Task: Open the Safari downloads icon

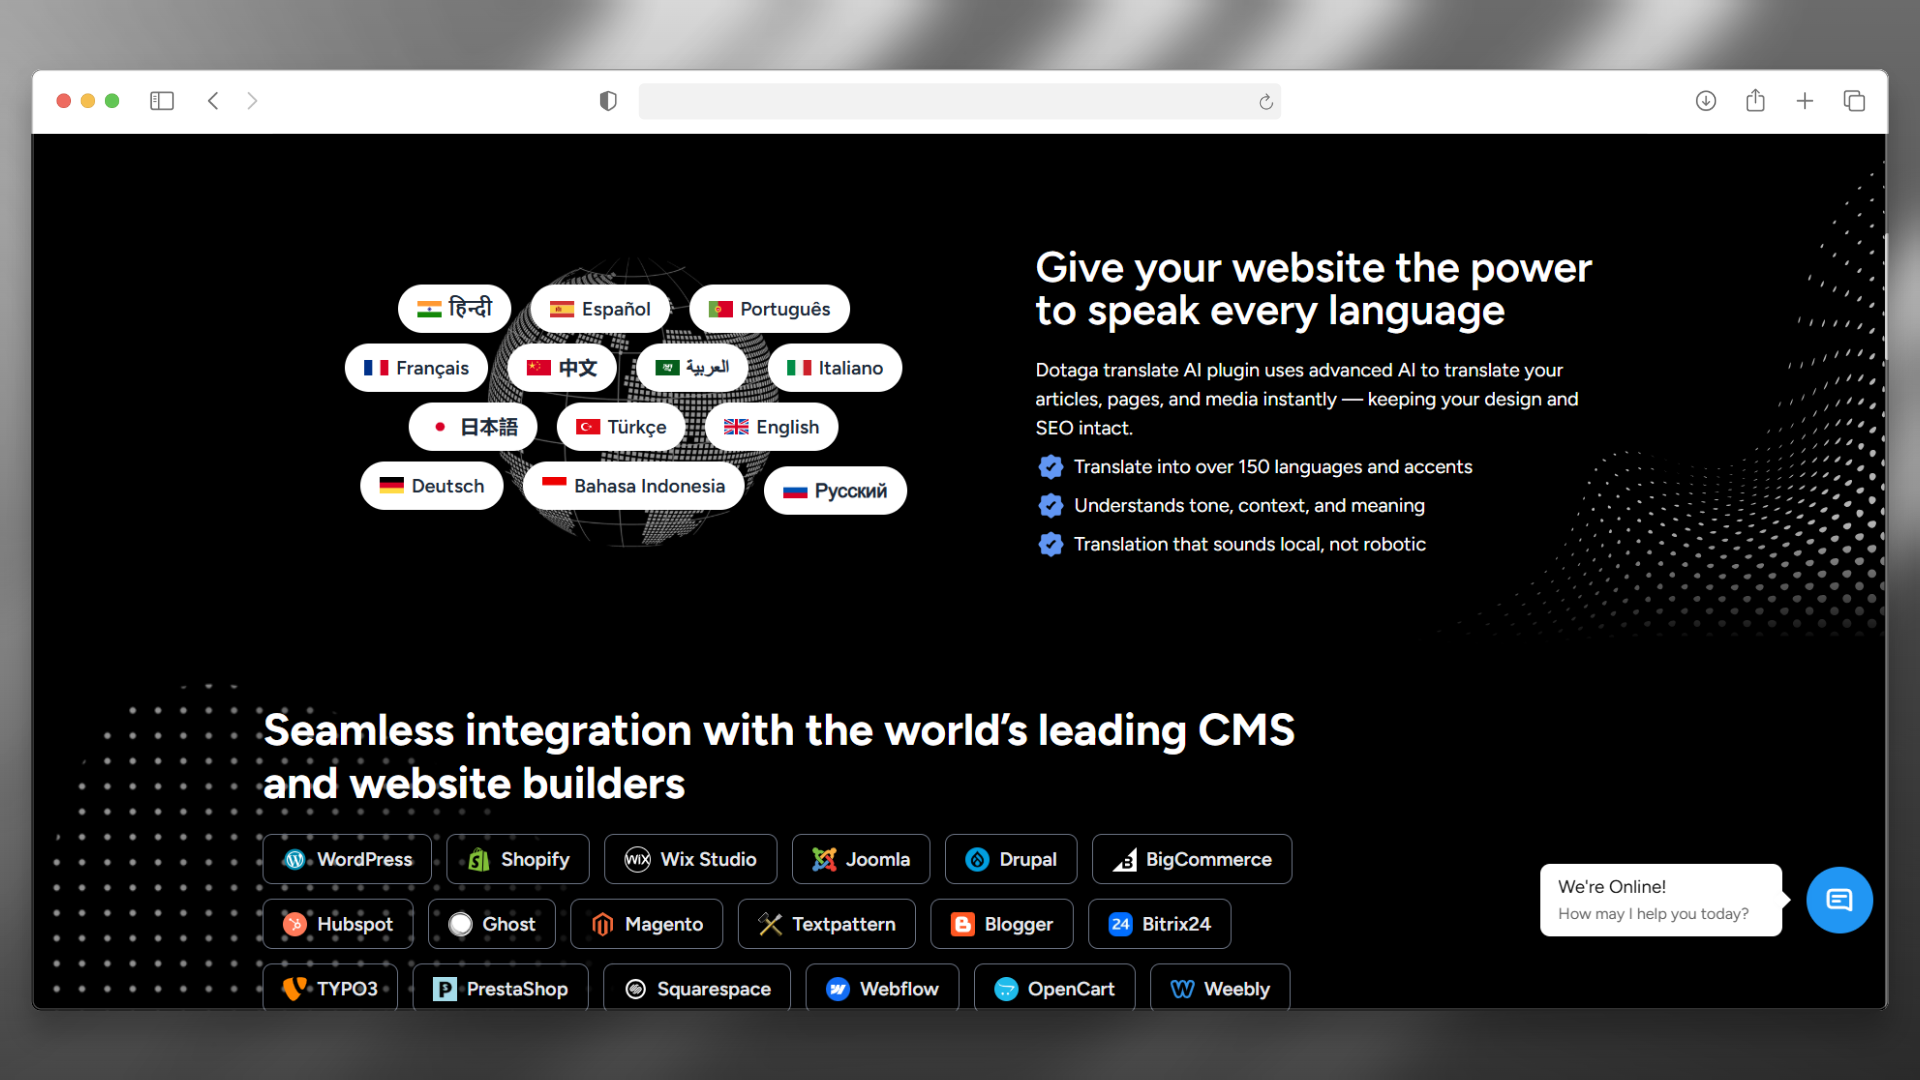Action: (x=1706, y=101)
